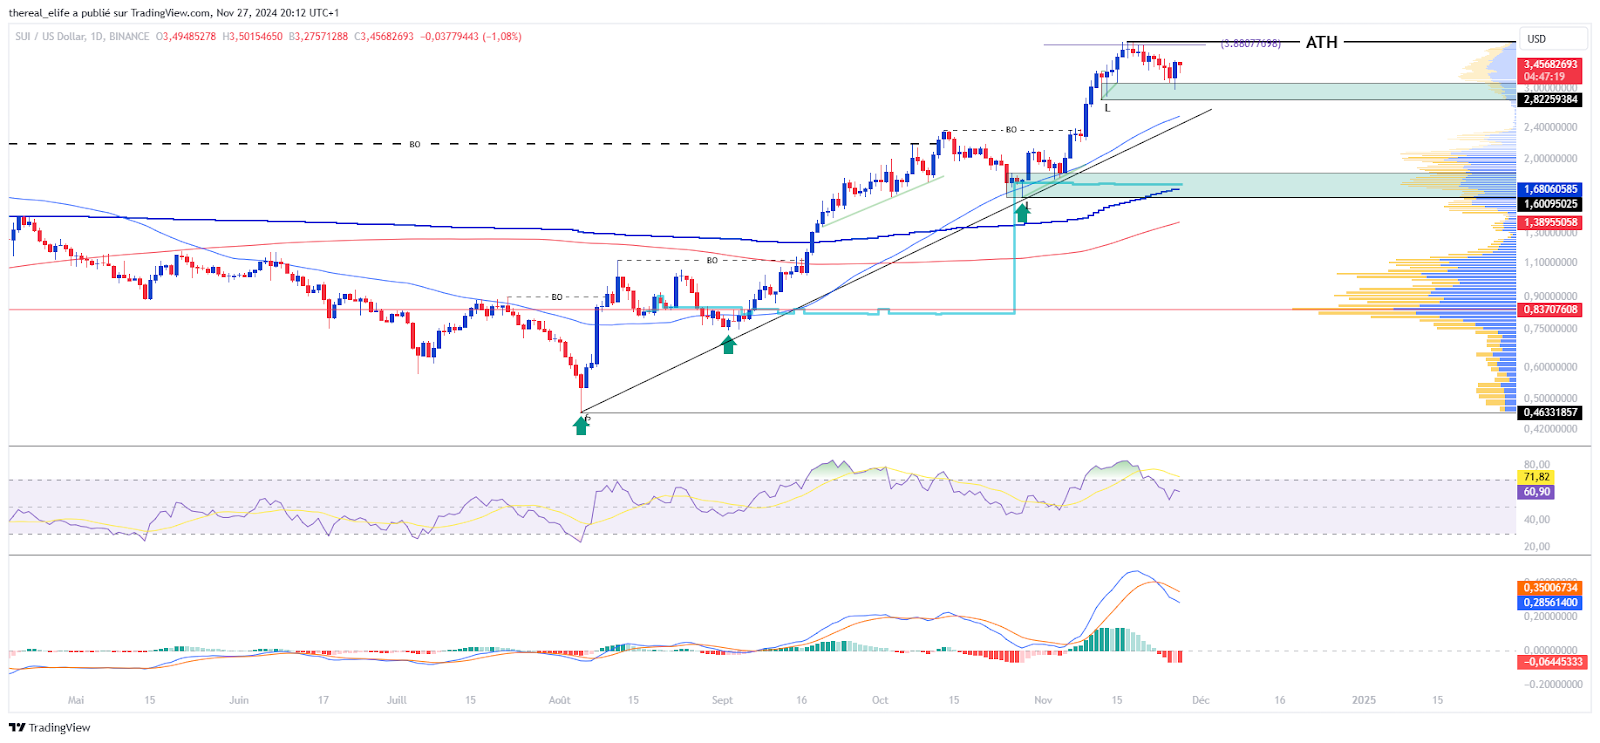The height and width of the screenshot is (743, 1600).
Task: Click the Août date on time axis
Action: coord(560,700)
